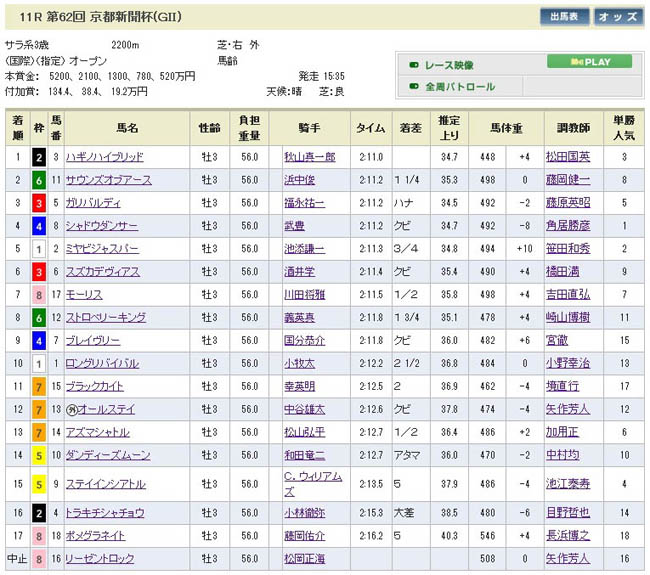This screenshot has height=575, width=650.
Task: Click the yellow frame 5 badge for ダンディーズムーン
Action: click(x=38, y=454)
